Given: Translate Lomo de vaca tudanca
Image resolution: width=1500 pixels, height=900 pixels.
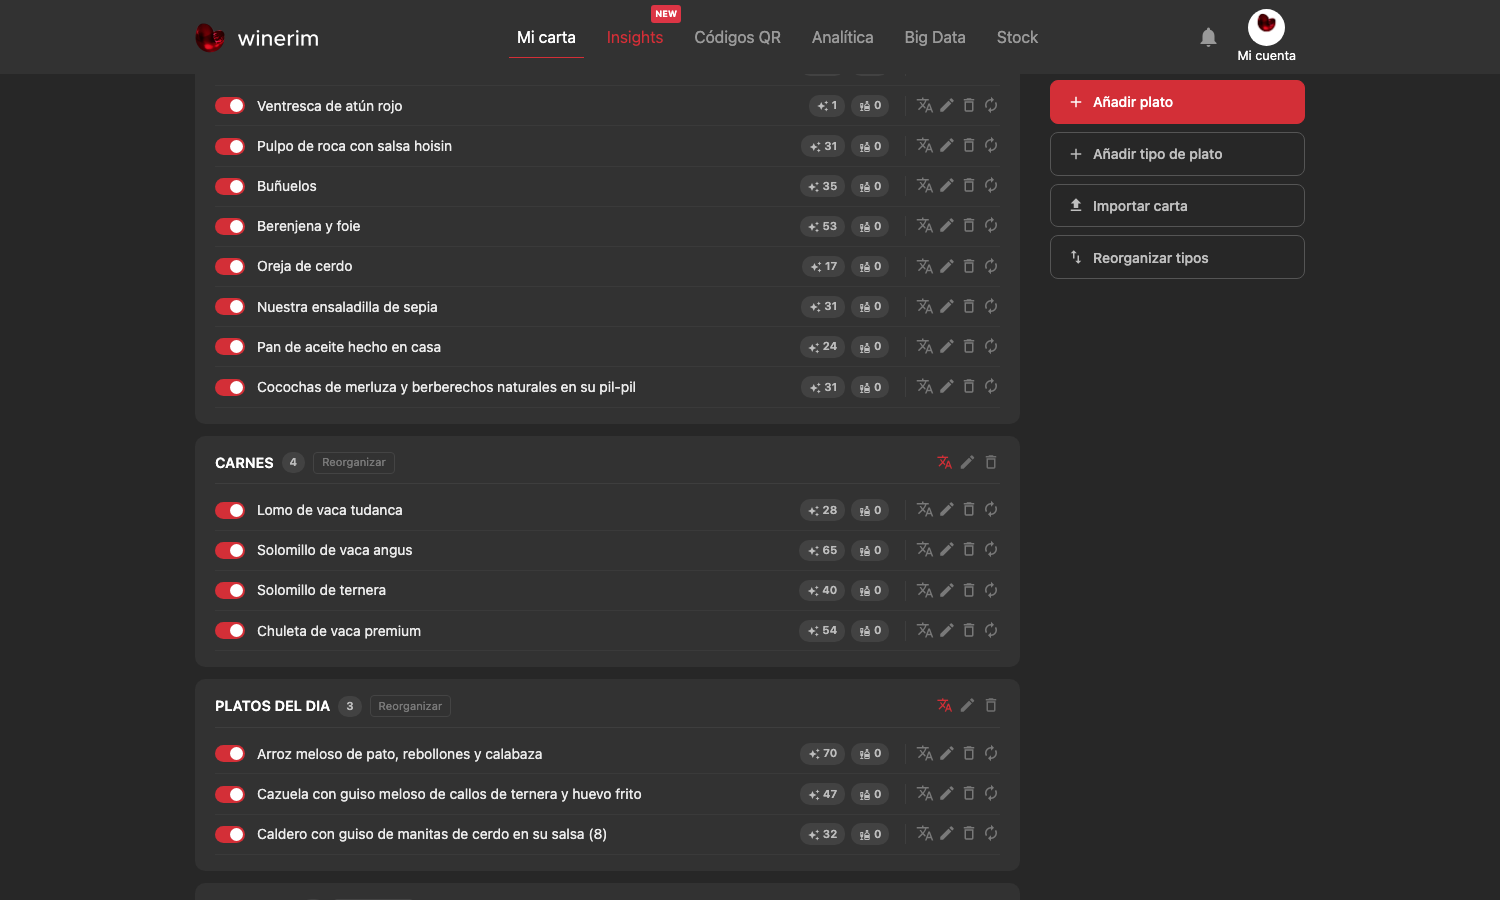Looking at the screenshot, I should 925,510.
